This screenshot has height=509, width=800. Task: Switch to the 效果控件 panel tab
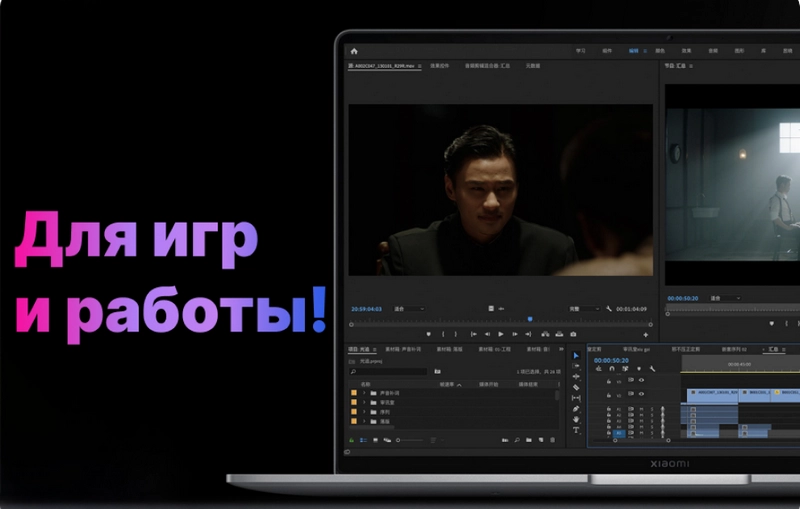(x=439, y=66)
